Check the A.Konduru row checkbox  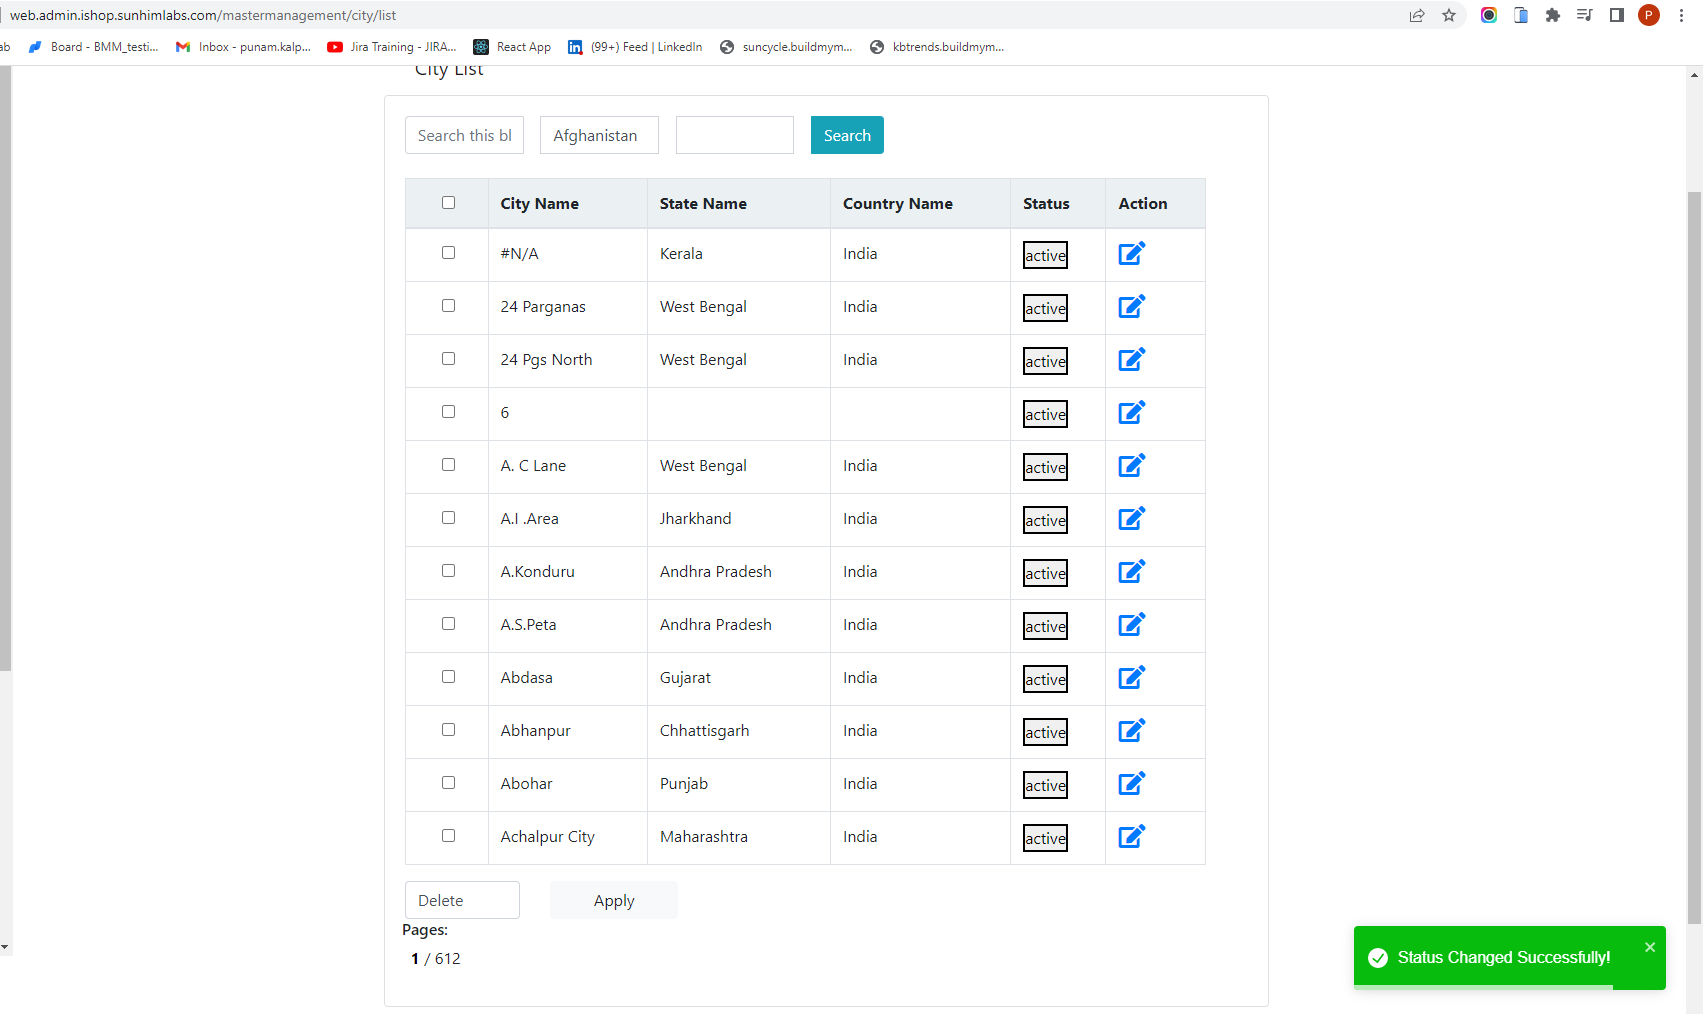(448, 571)
